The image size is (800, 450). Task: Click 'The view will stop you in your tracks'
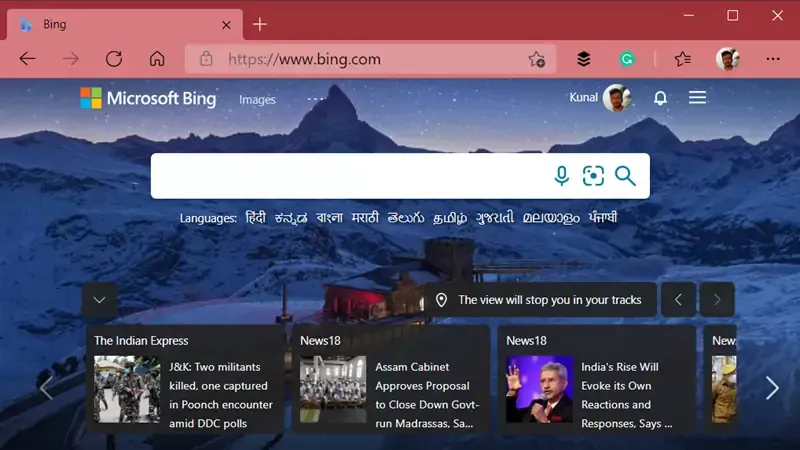[x=549, y=300]
